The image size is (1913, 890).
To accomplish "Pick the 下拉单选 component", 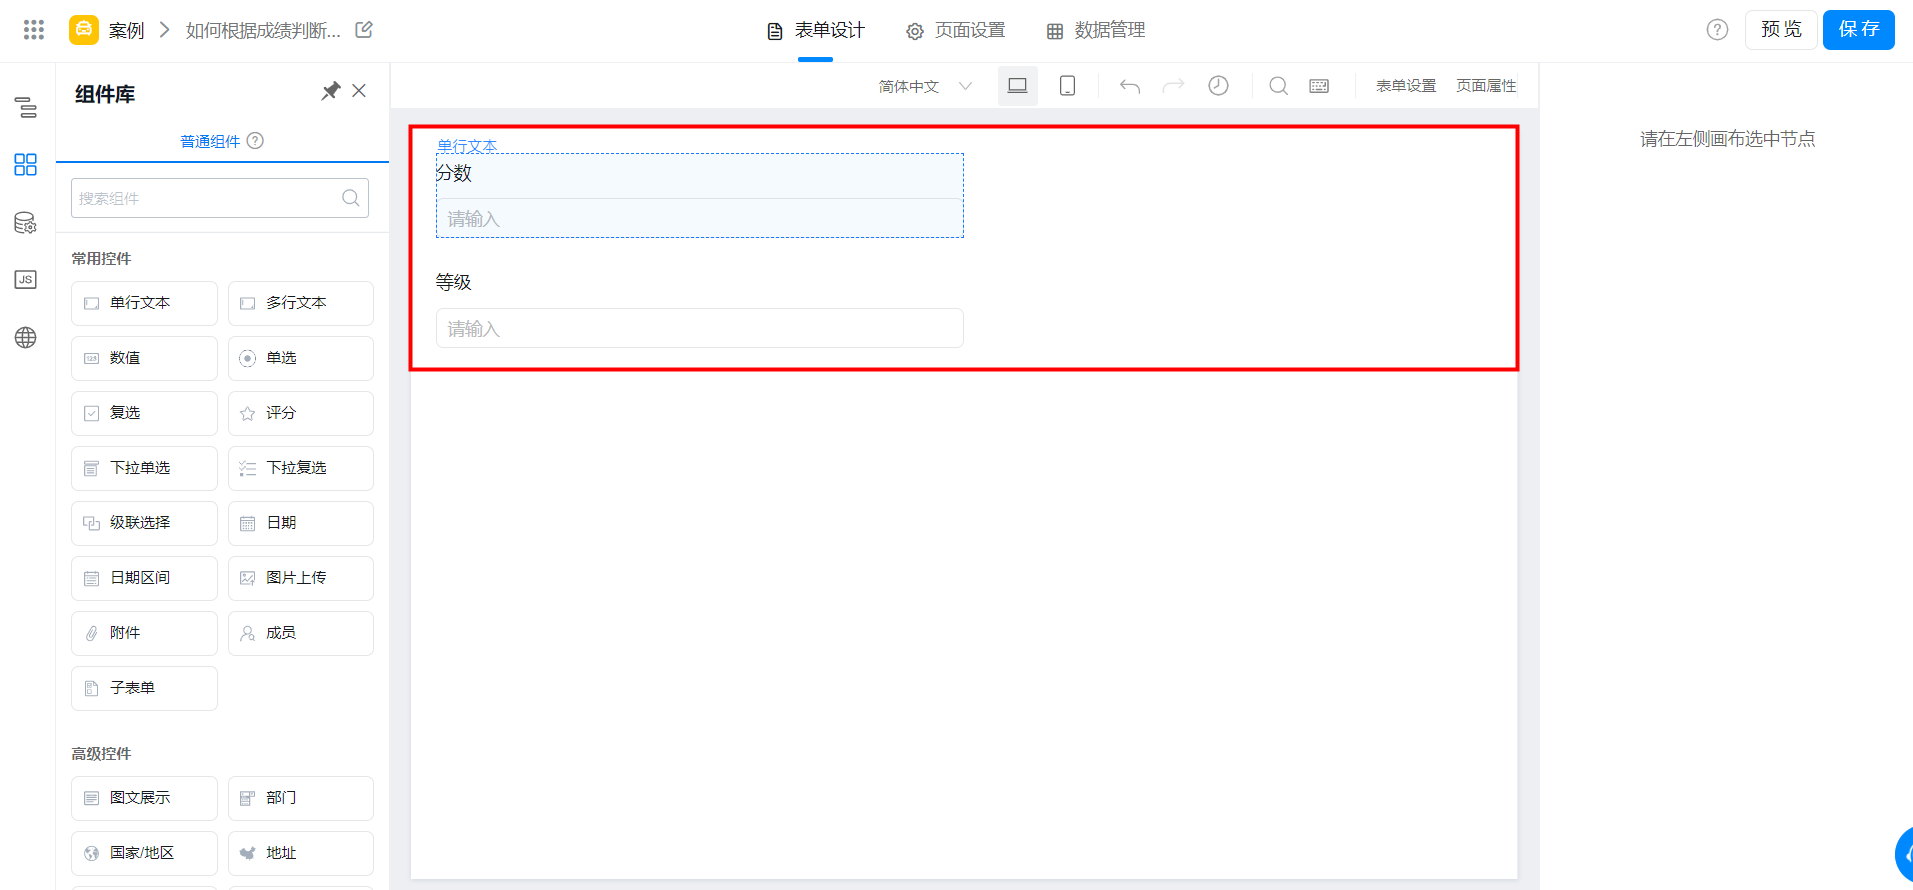I will (x=144, y=468).
